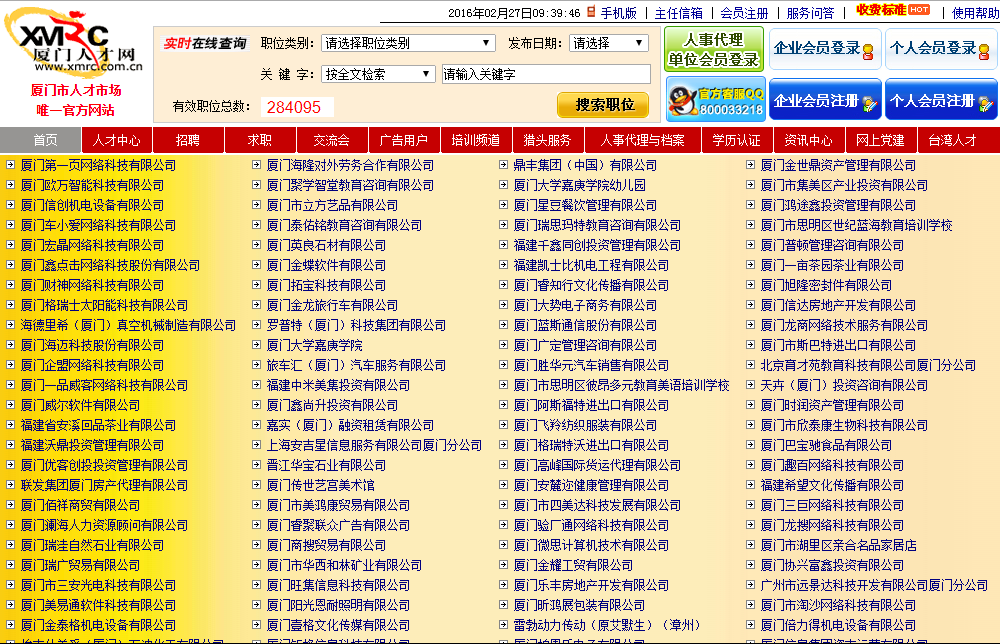Select the 交流会 tab
1000x644 pixels.
point(332,140)
